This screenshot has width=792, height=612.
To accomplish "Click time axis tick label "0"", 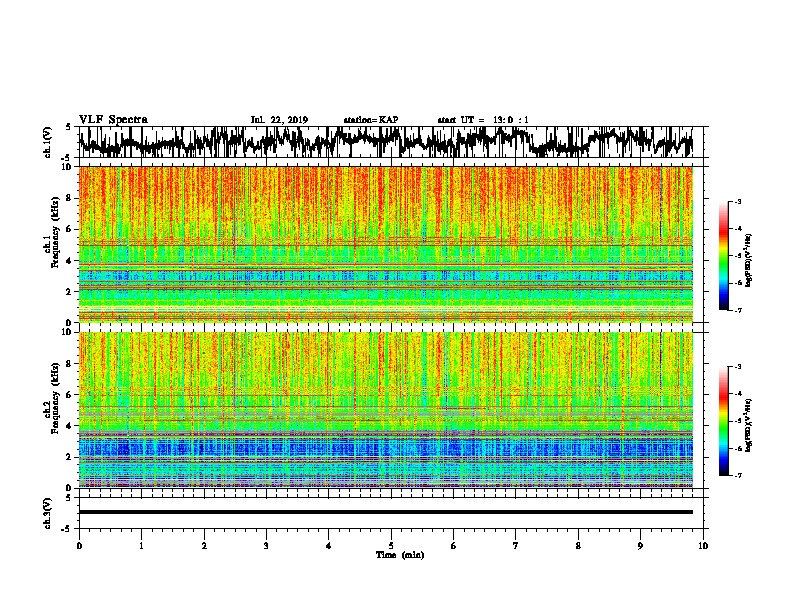I will pos(79,546).
